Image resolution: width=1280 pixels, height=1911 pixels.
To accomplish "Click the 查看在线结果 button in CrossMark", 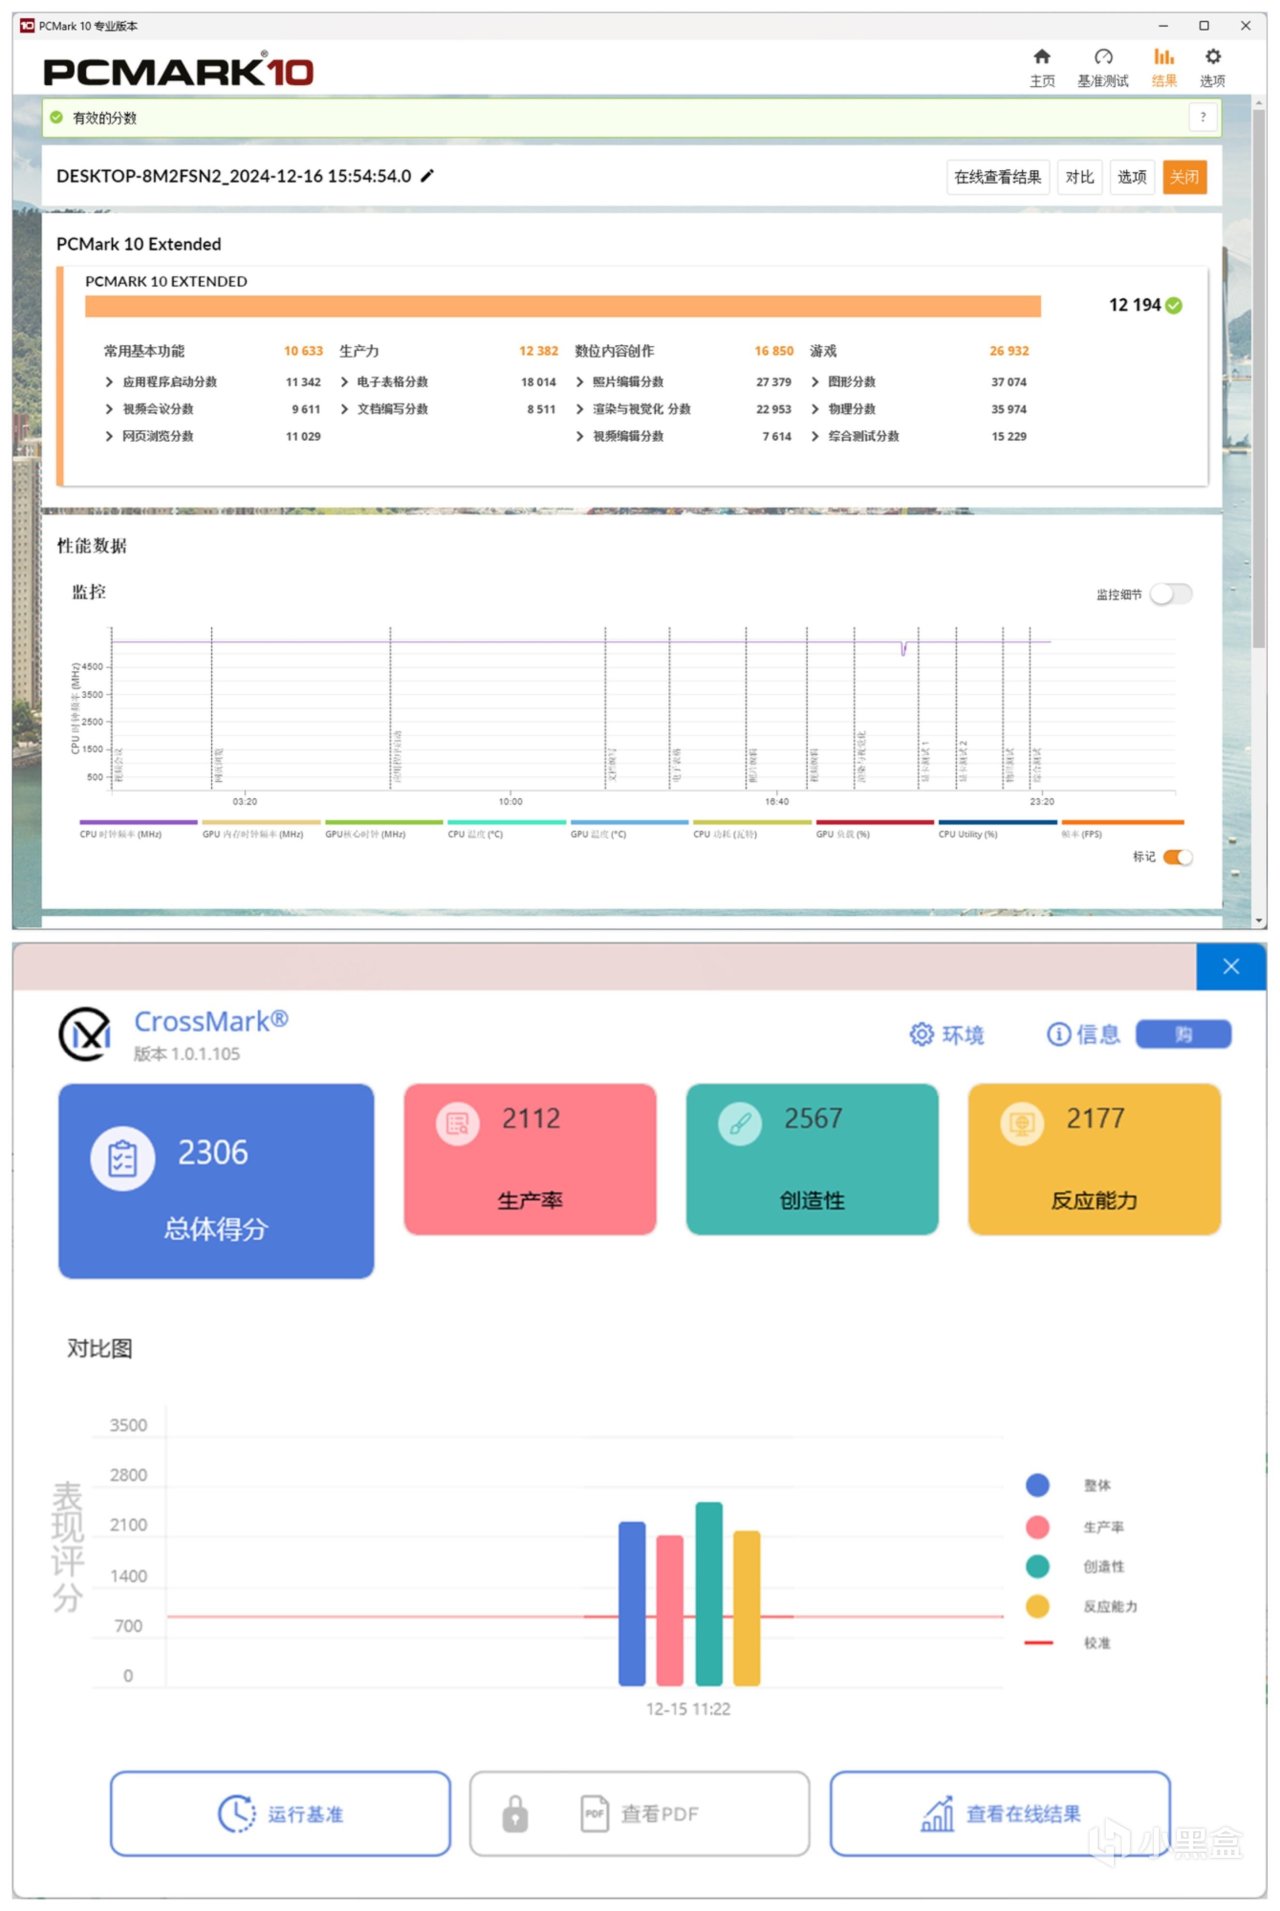I will pos(1000,1813).
